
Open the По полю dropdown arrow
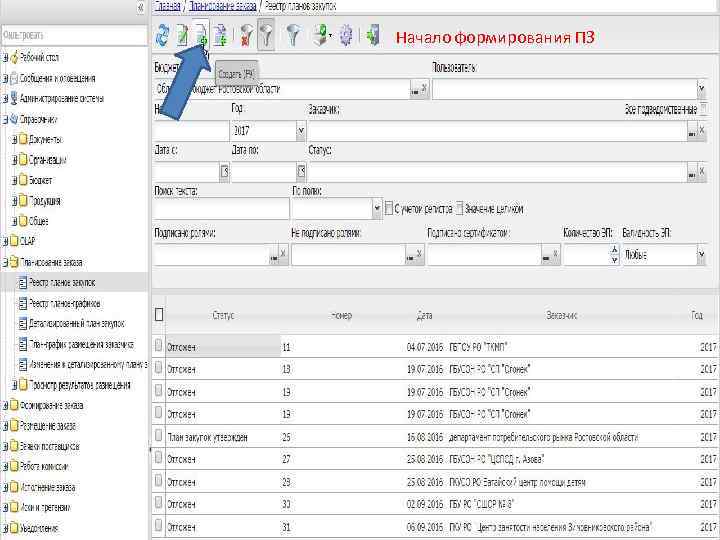[x=377, y=209]
